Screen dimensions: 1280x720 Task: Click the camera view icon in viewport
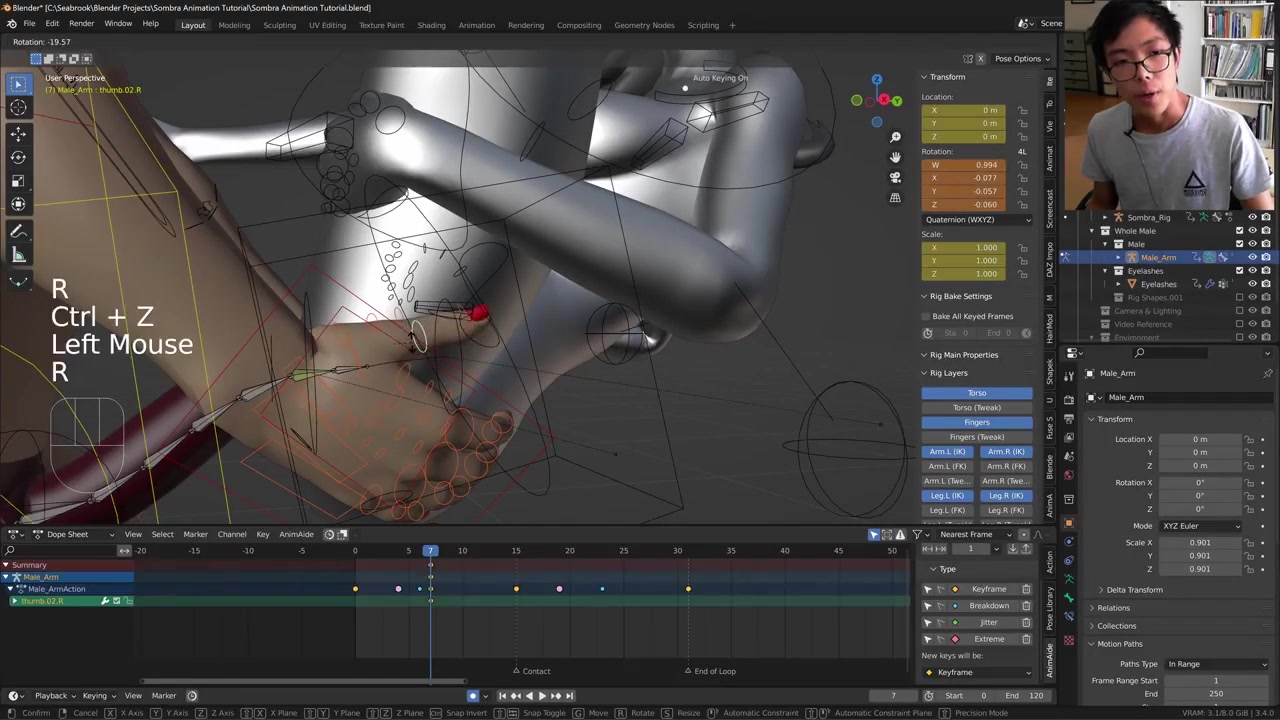coord(895,177)
